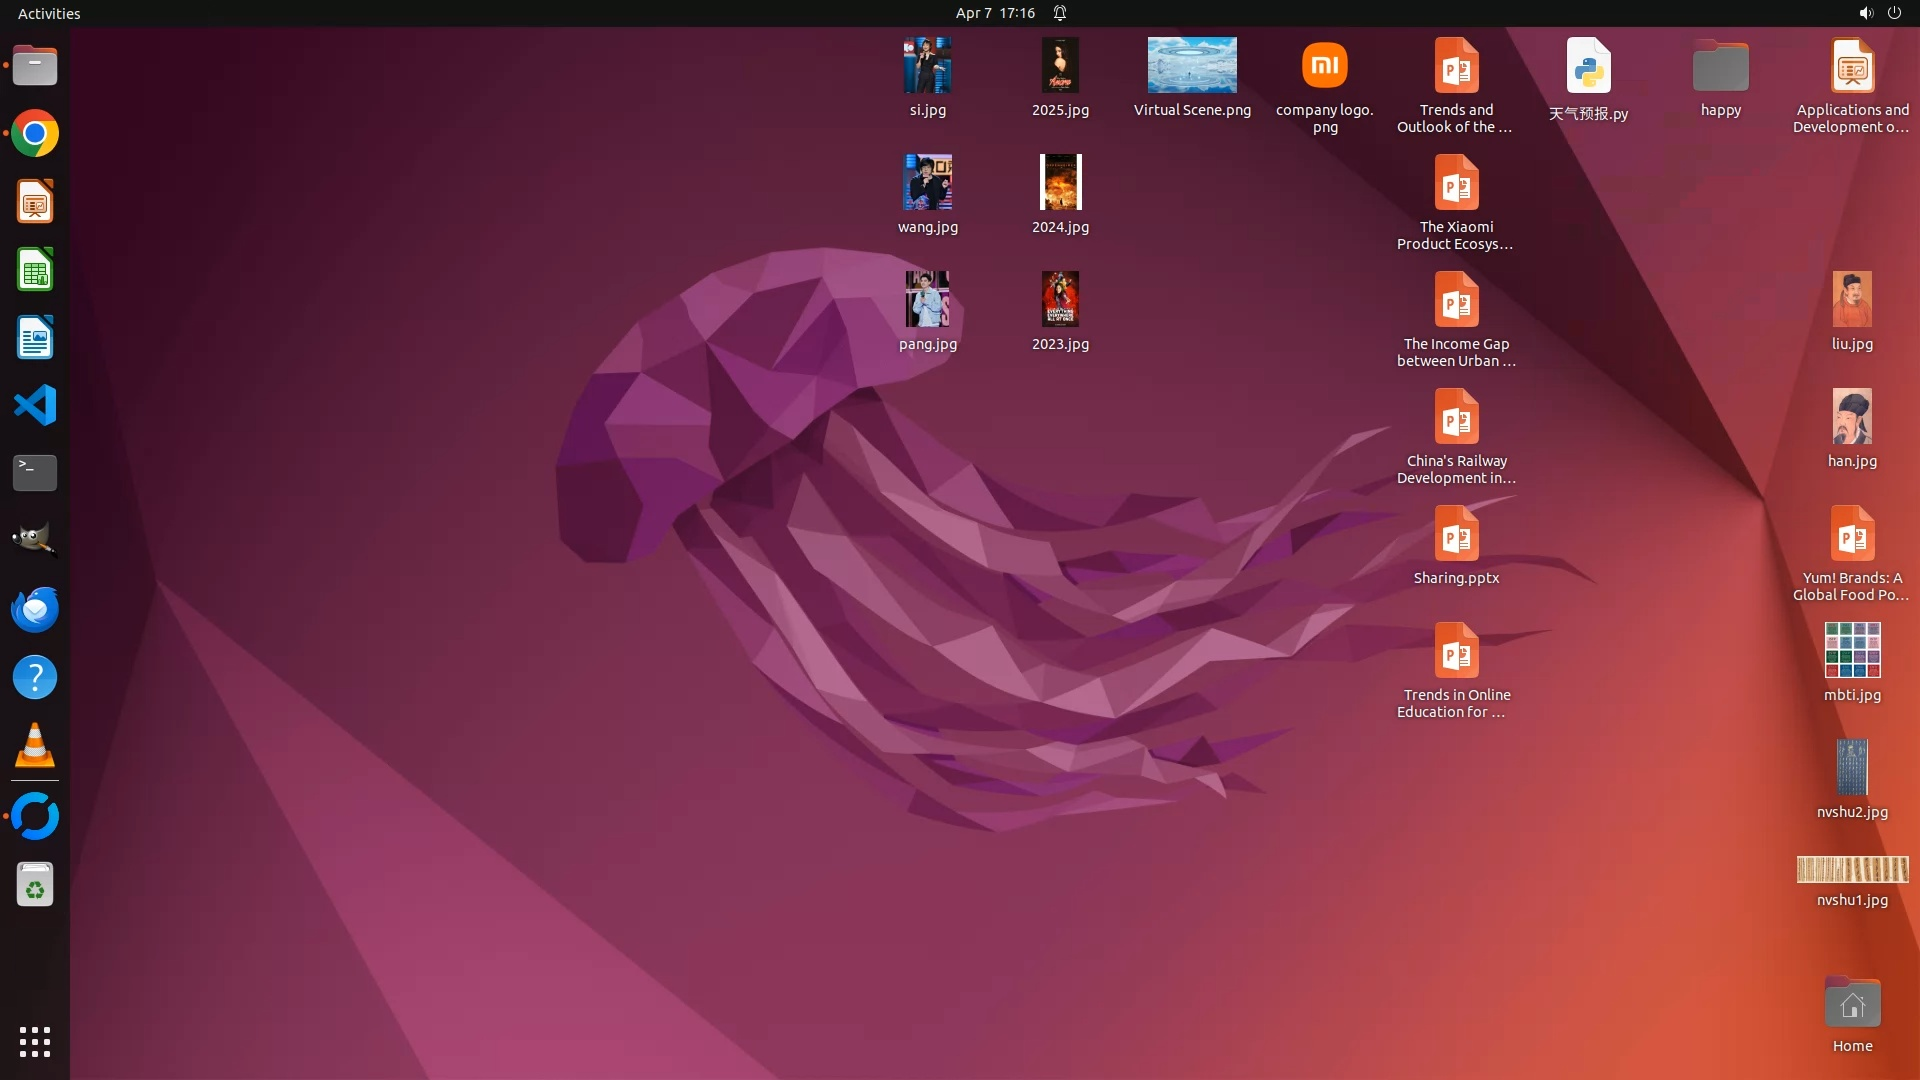
Task: Open Thunderbird mail from the dock
Action: (x=35, y=609)
